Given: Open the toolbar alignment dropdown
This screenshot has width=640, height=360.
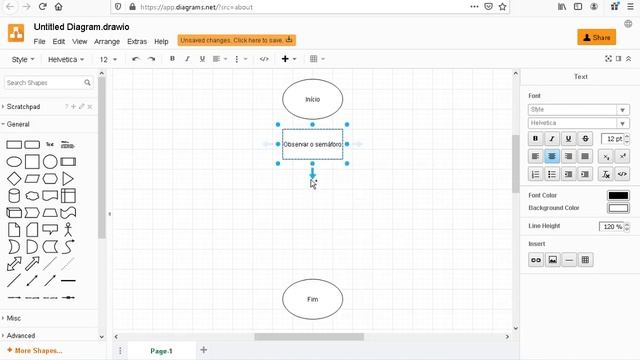Looking at the screenshot, I should point(220,59).
